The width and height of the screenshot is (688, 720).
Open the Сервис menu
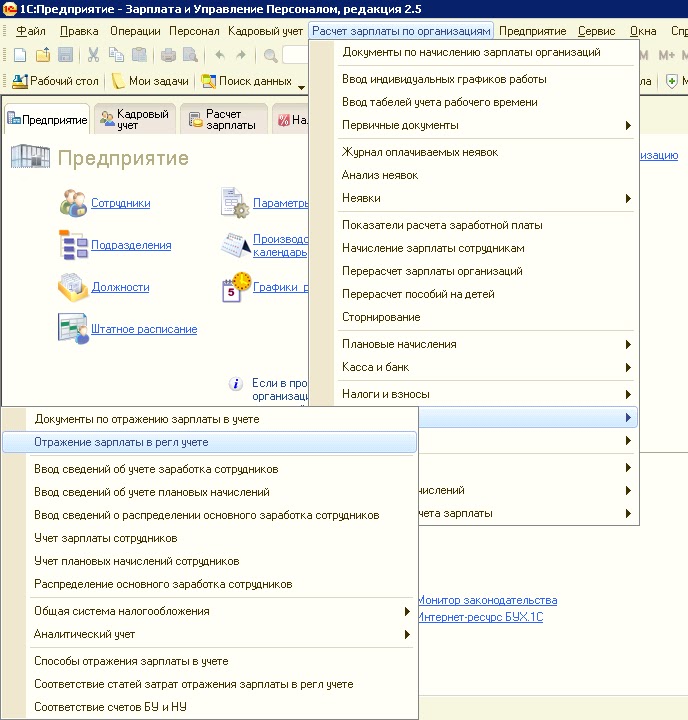(597, 31)
